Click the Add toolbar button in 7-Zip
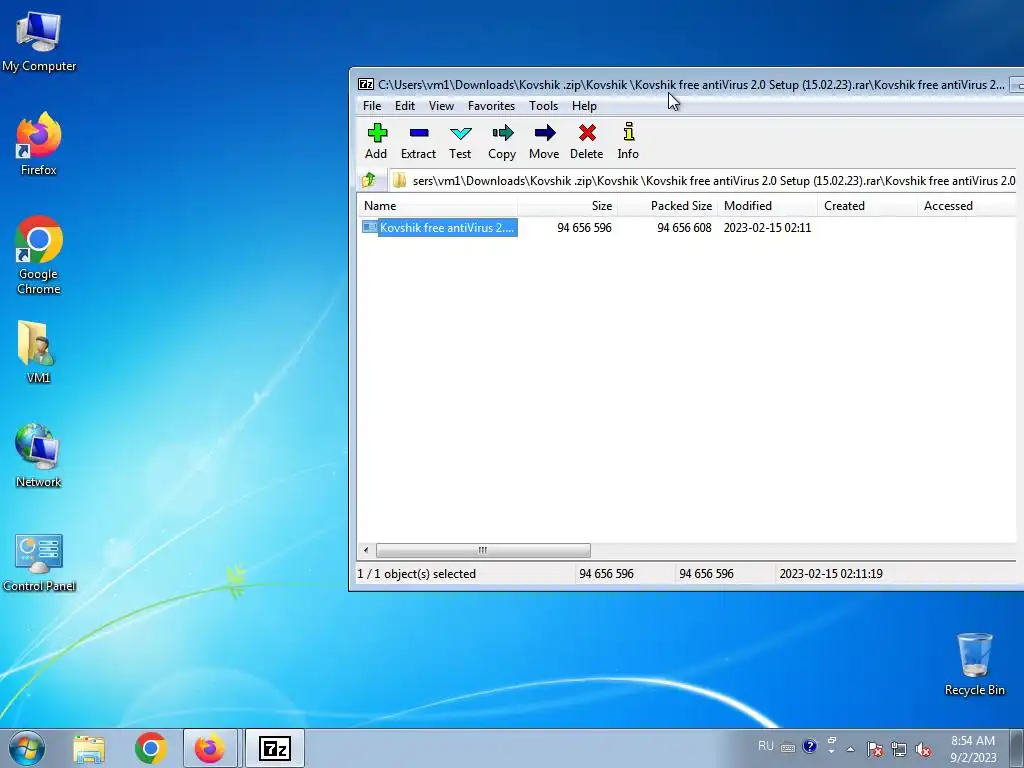Image resolution: width=1024 pixels, height=768 pixels. 376,141
